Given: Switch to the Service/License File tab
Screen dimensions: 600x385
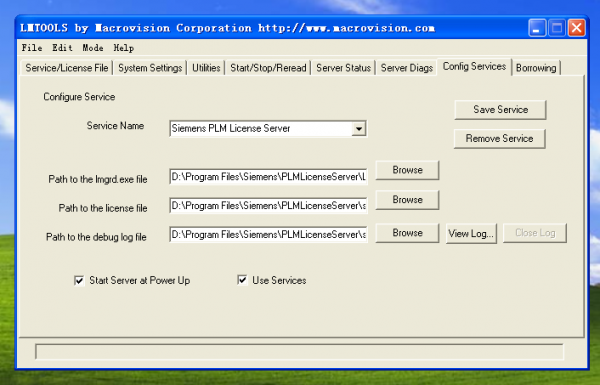Looking at the screenshot, I should [67, 68].
